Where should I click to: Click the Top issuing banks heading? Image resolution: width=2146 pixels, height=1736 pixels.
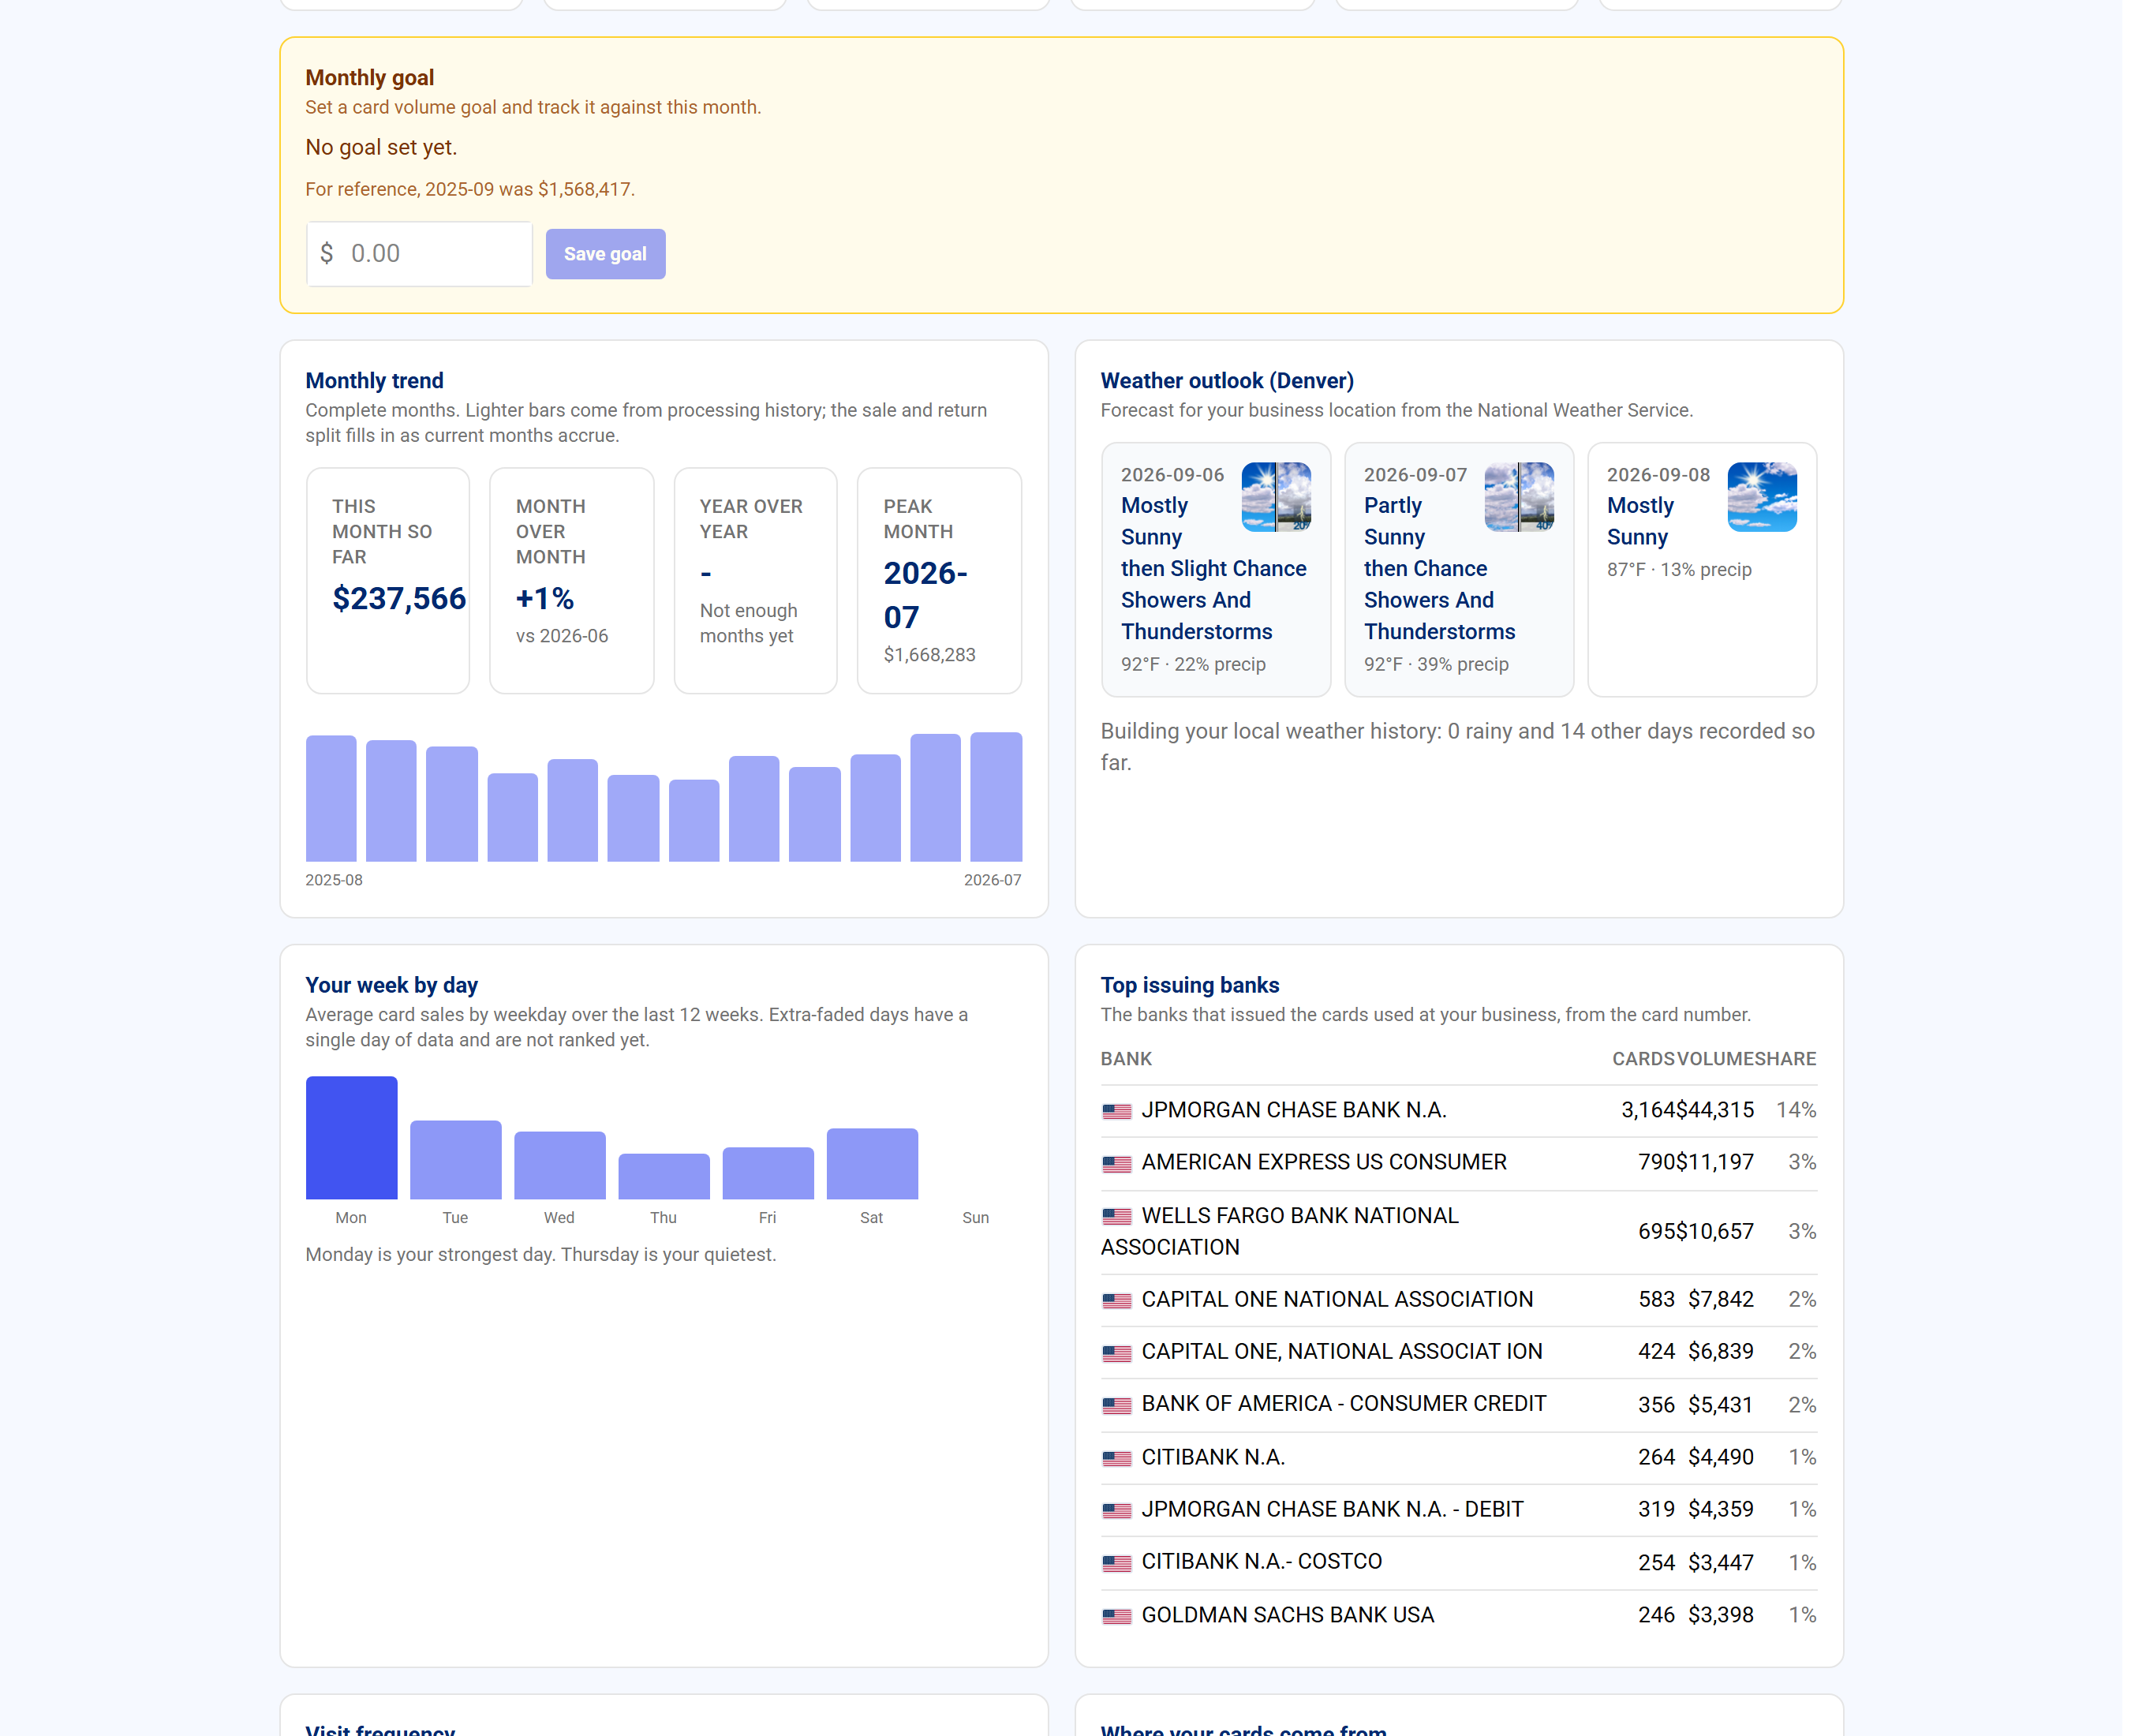(1190, 985)
